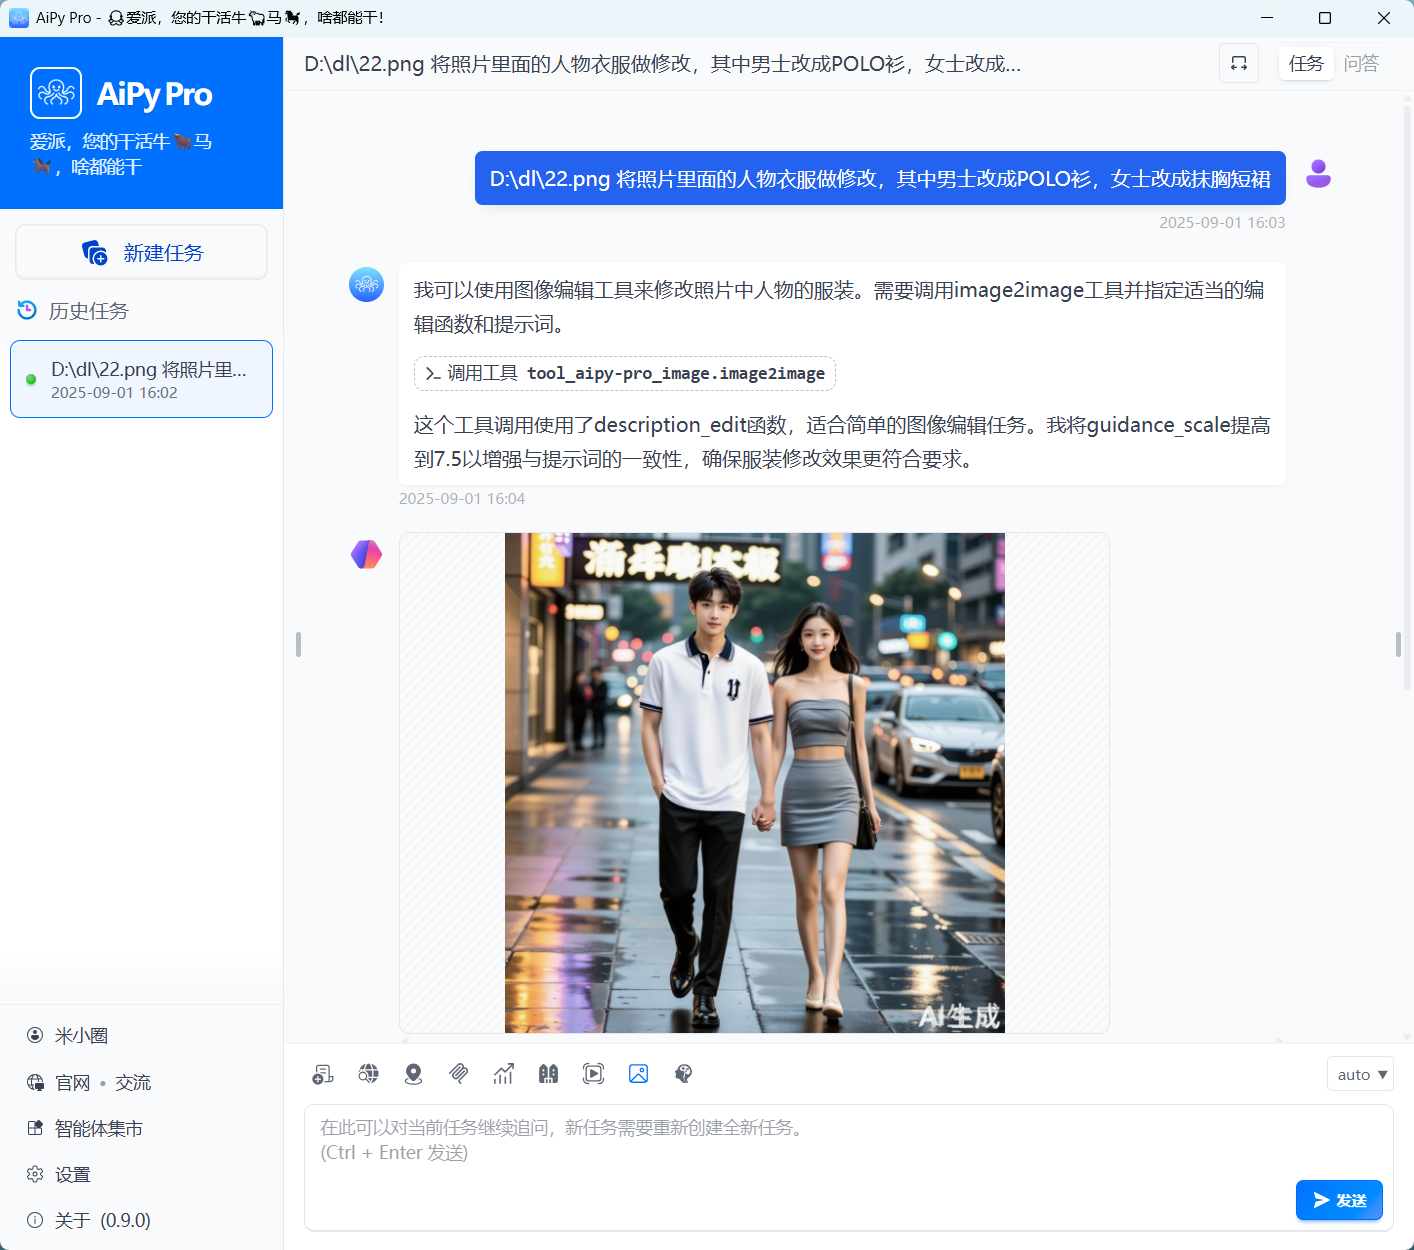The image size is (1414, 1250).
Task: Click the fullscreen toggle icon in header
Action: (x=1238, y=64)
